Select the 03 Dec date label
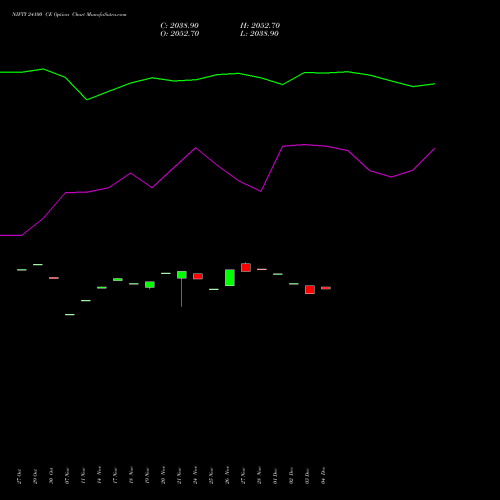This screenshot has height=500, width=500. point(307,476)
